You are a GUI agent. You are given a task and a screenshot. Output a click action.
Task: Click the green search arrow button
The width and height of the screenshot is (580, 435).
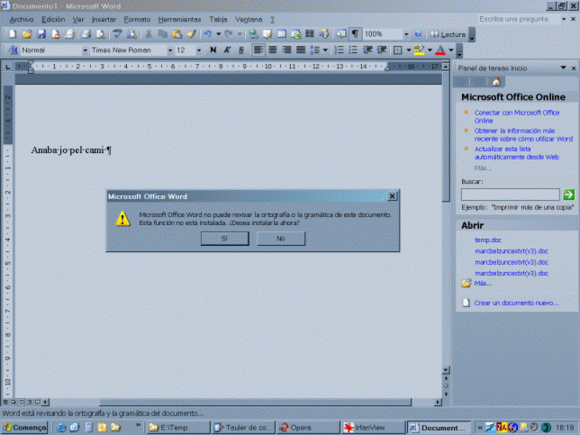coord(569,194)
